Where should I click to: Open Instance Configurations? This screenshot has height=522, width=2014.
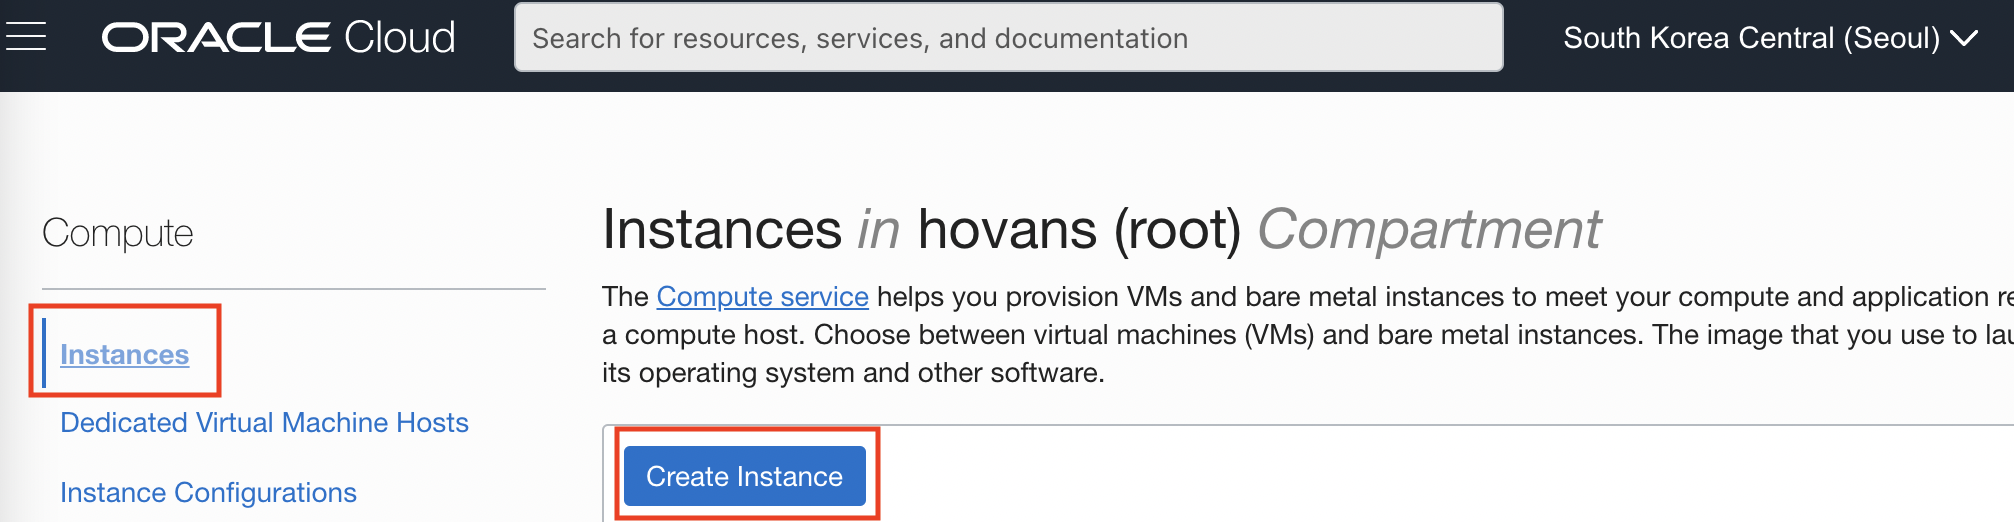click(x=208, y=492)
